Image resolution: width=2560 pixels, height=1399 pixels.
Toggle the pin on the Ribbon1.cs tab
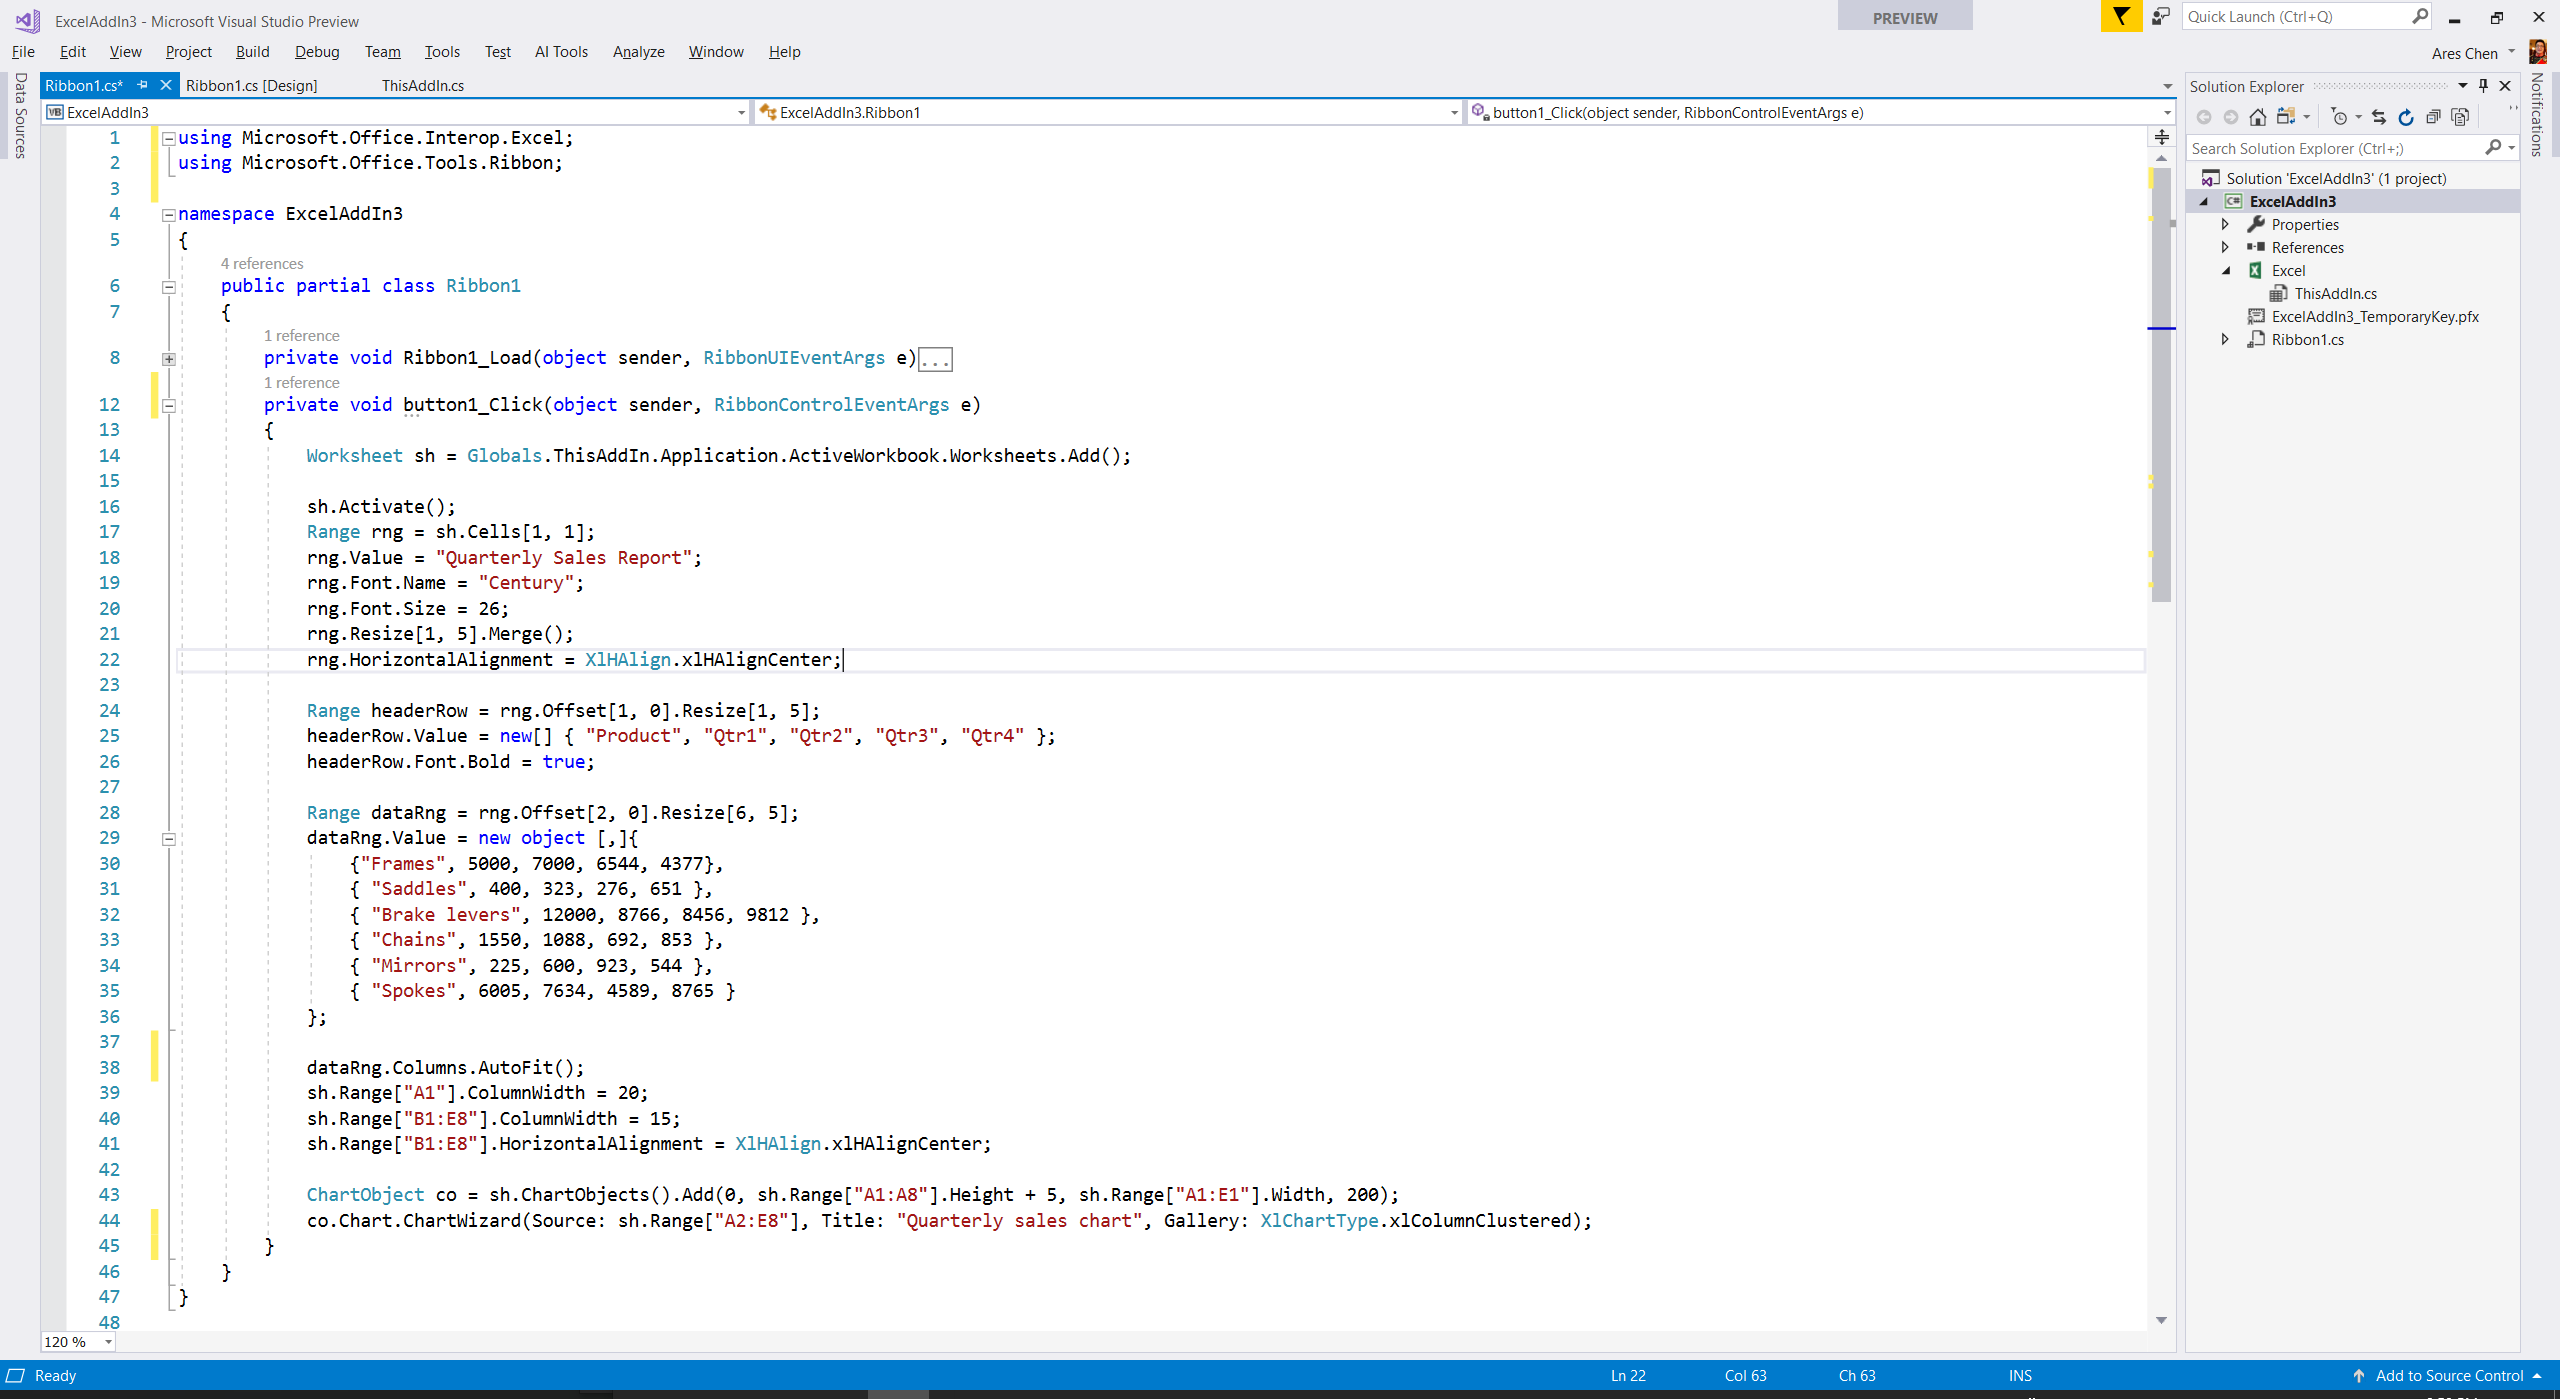click(142, 85)
